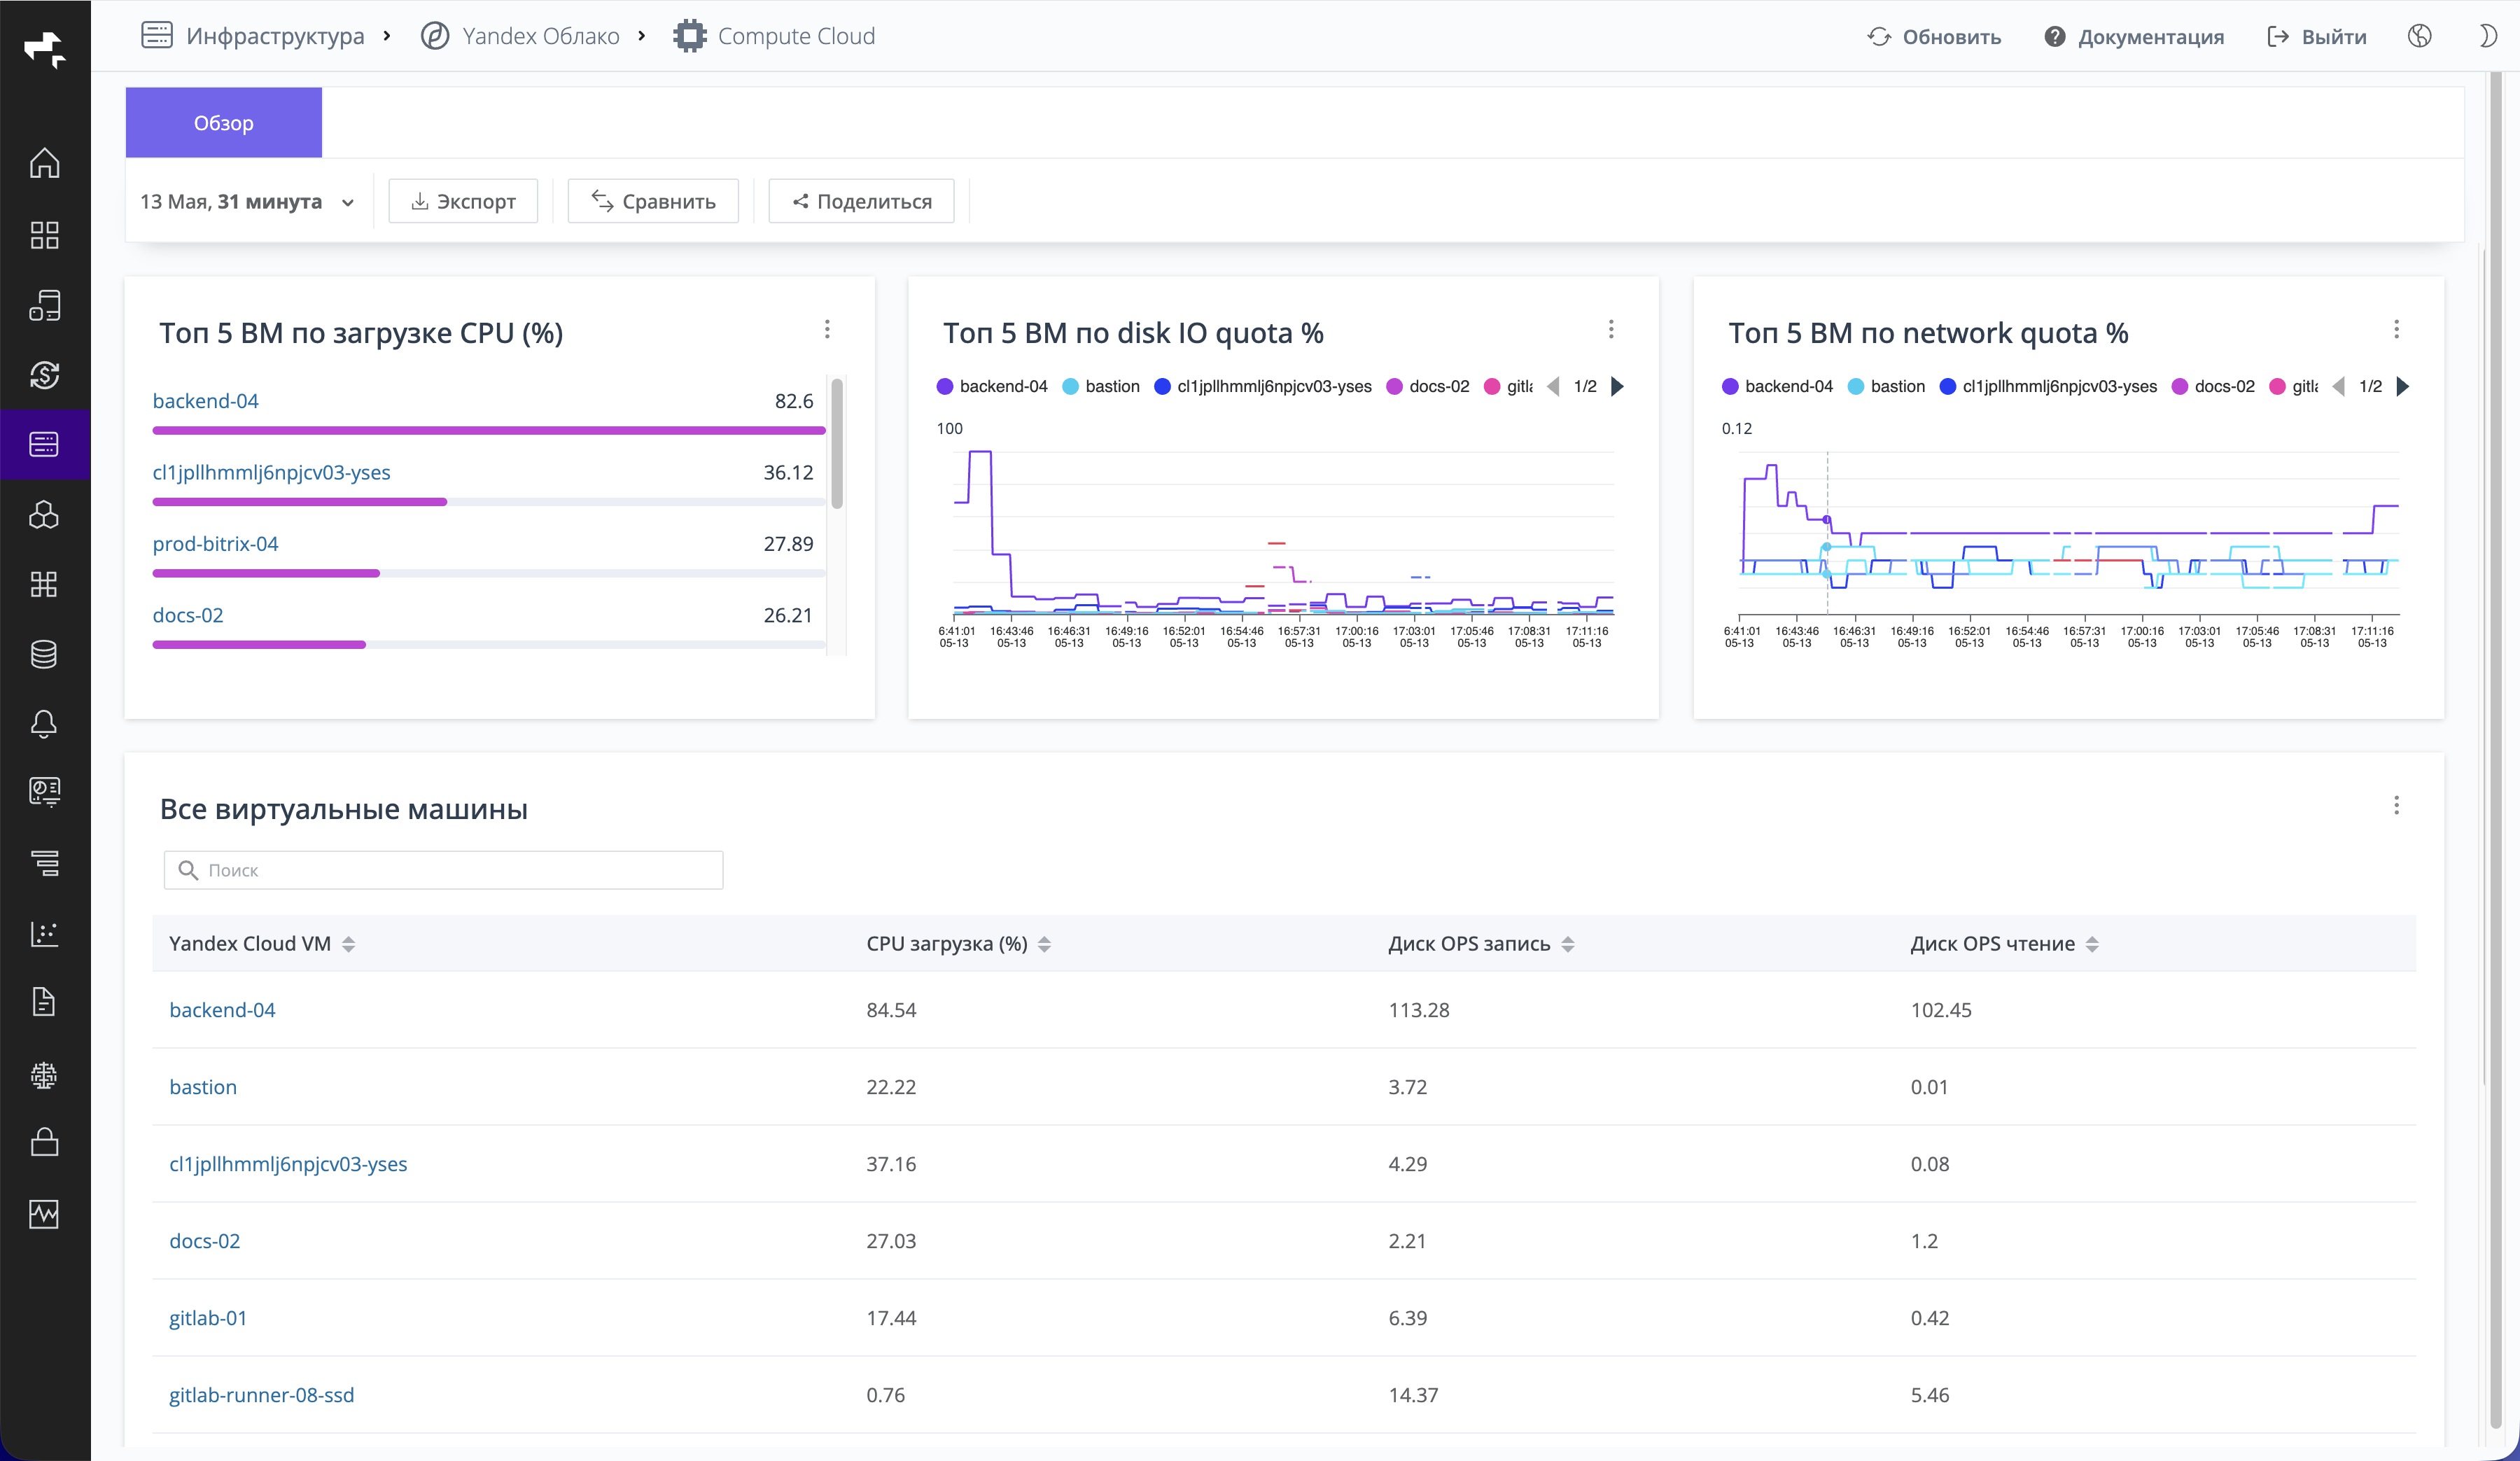This screenshot has height=1461, width=2520.
Task: Open the date range dropdown 13 Мая
Action: [247, 201]
